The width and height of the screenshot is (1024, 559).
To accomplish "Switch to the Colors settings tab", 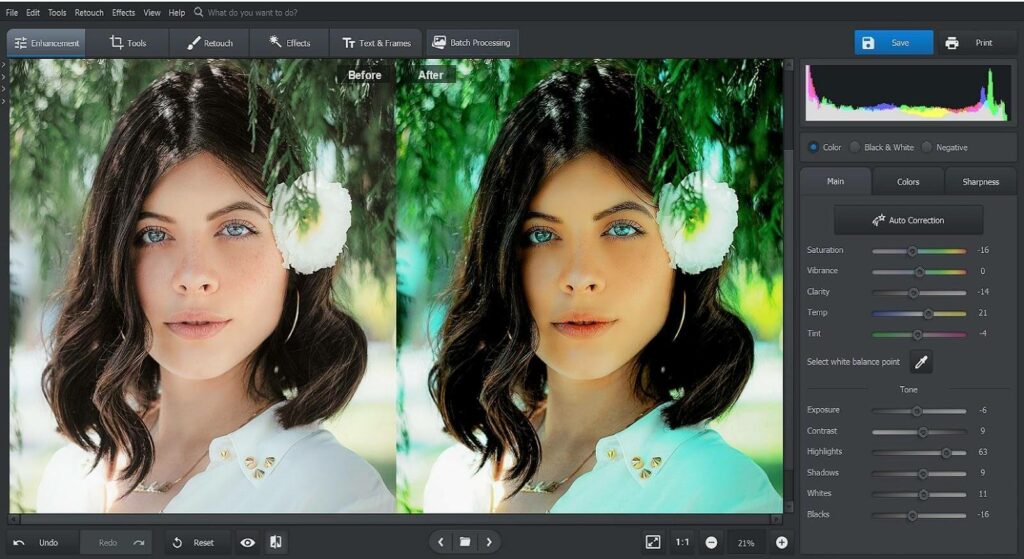I will point(908,182).
